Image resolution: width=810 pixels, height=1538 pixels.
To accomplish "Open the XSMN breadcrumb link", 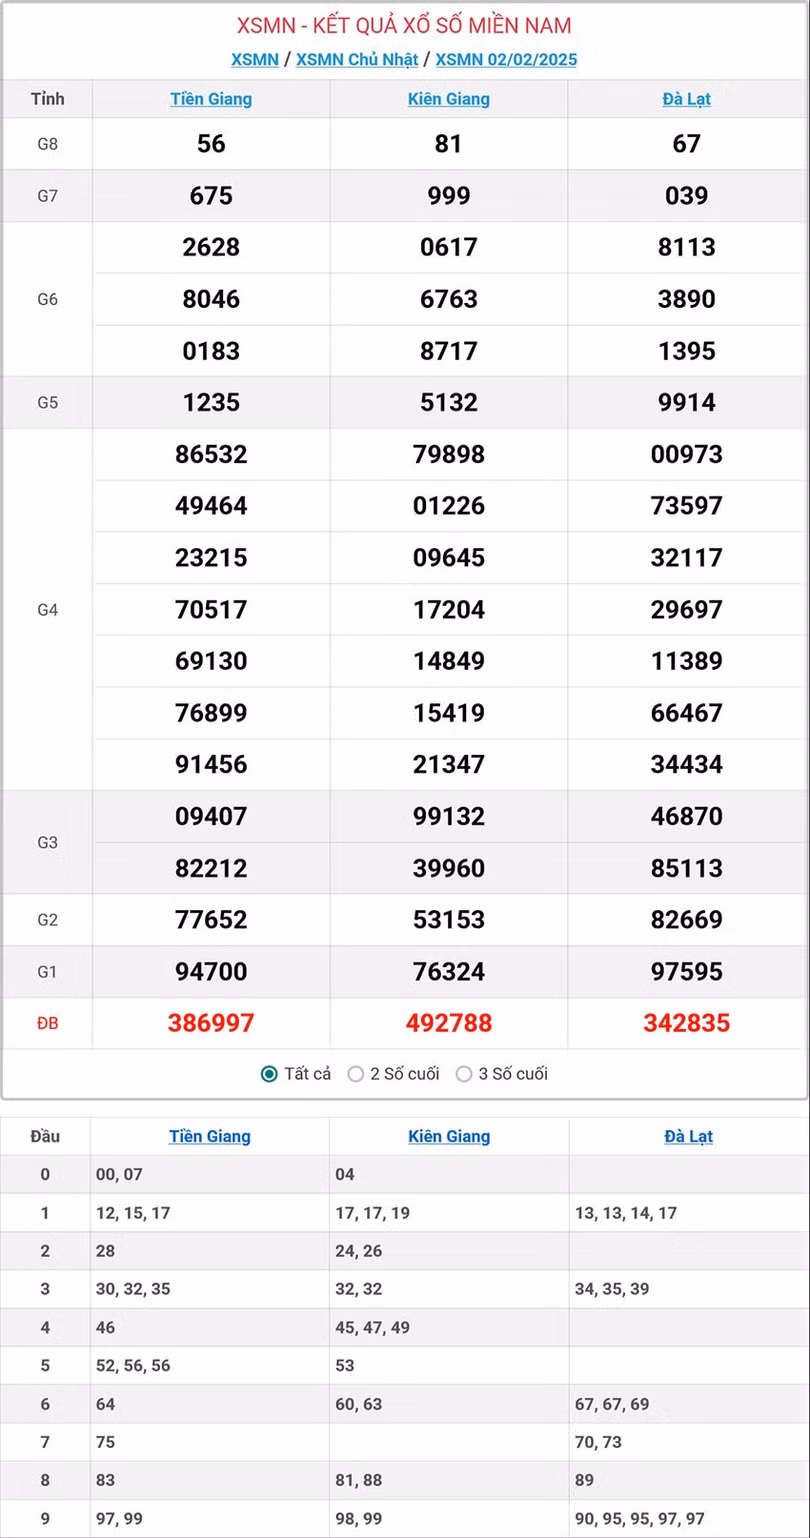I will [x=255, y=59].
